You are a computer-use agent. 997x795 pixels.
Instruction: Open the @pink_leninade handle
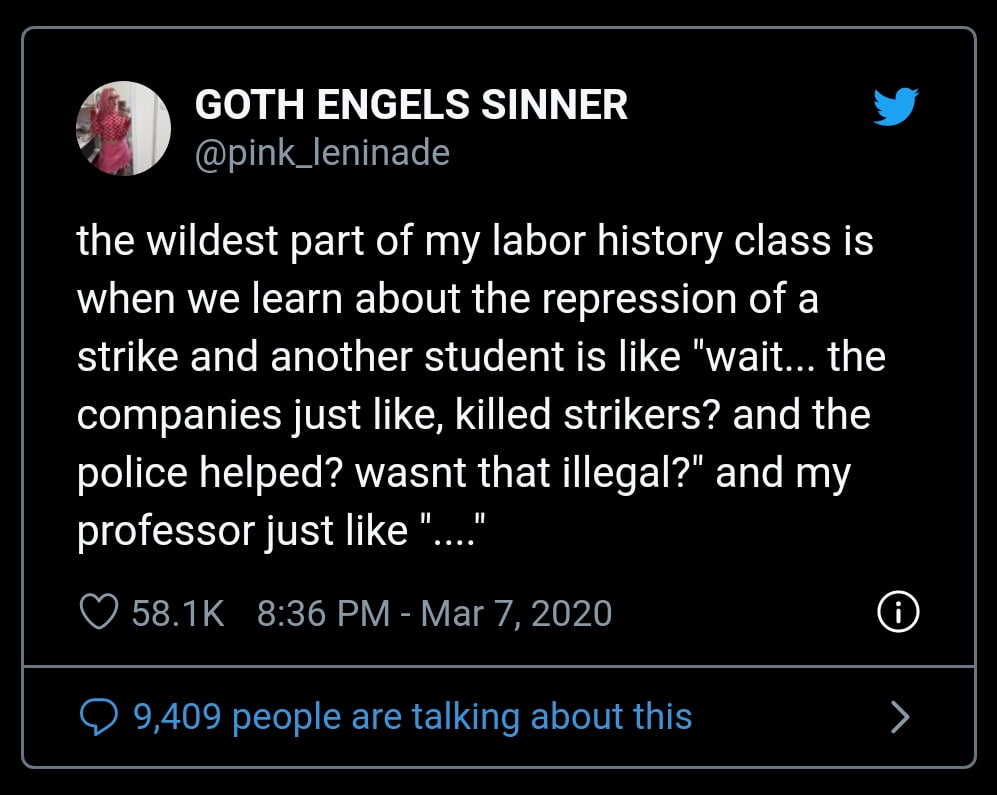tap(322, 153)
